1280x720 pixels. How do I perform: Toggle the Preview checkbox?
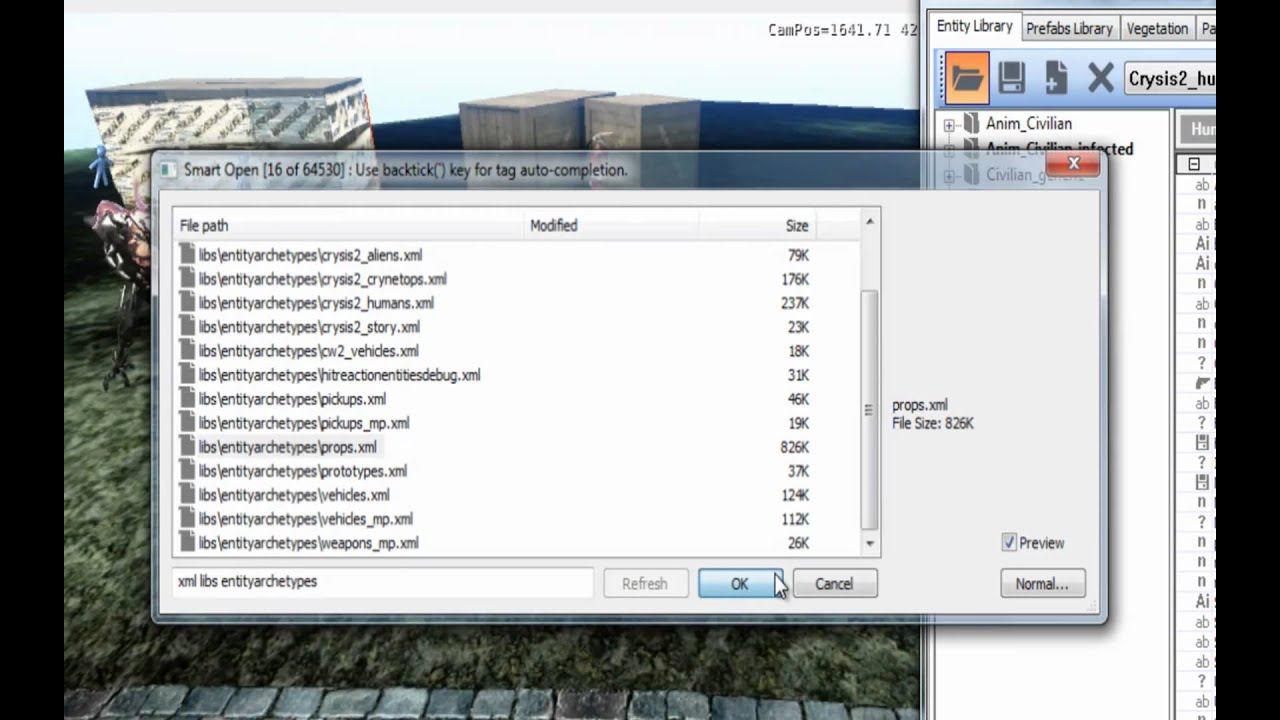click(x=1009, y=543)
